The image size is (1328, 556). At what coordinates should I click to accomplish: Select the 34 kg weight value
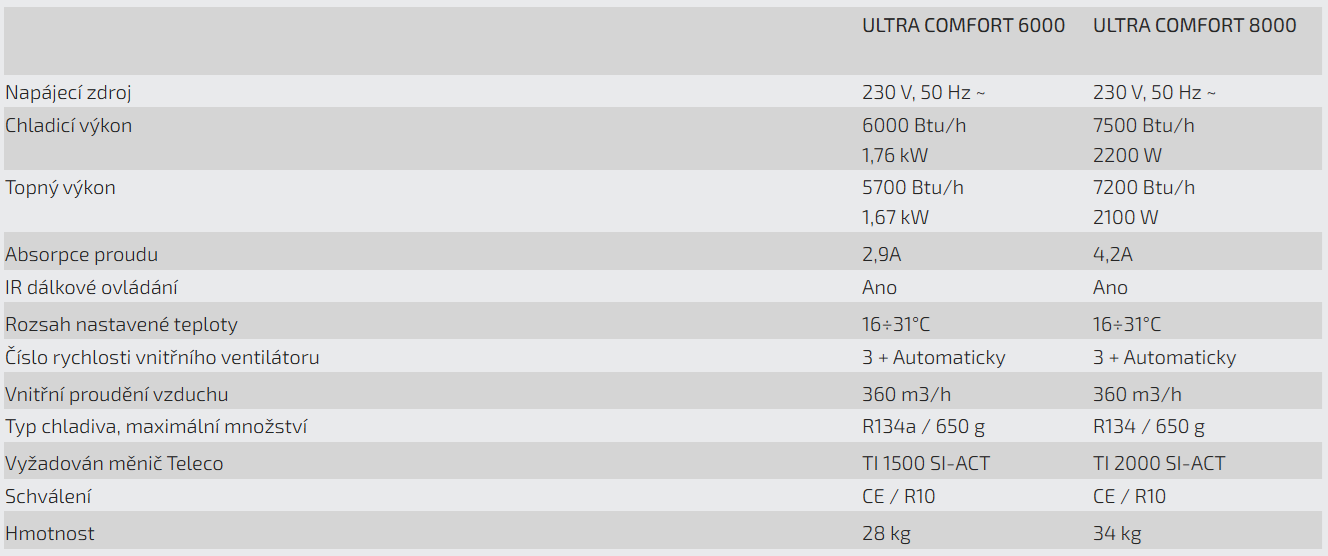[x=1117, y=534]
